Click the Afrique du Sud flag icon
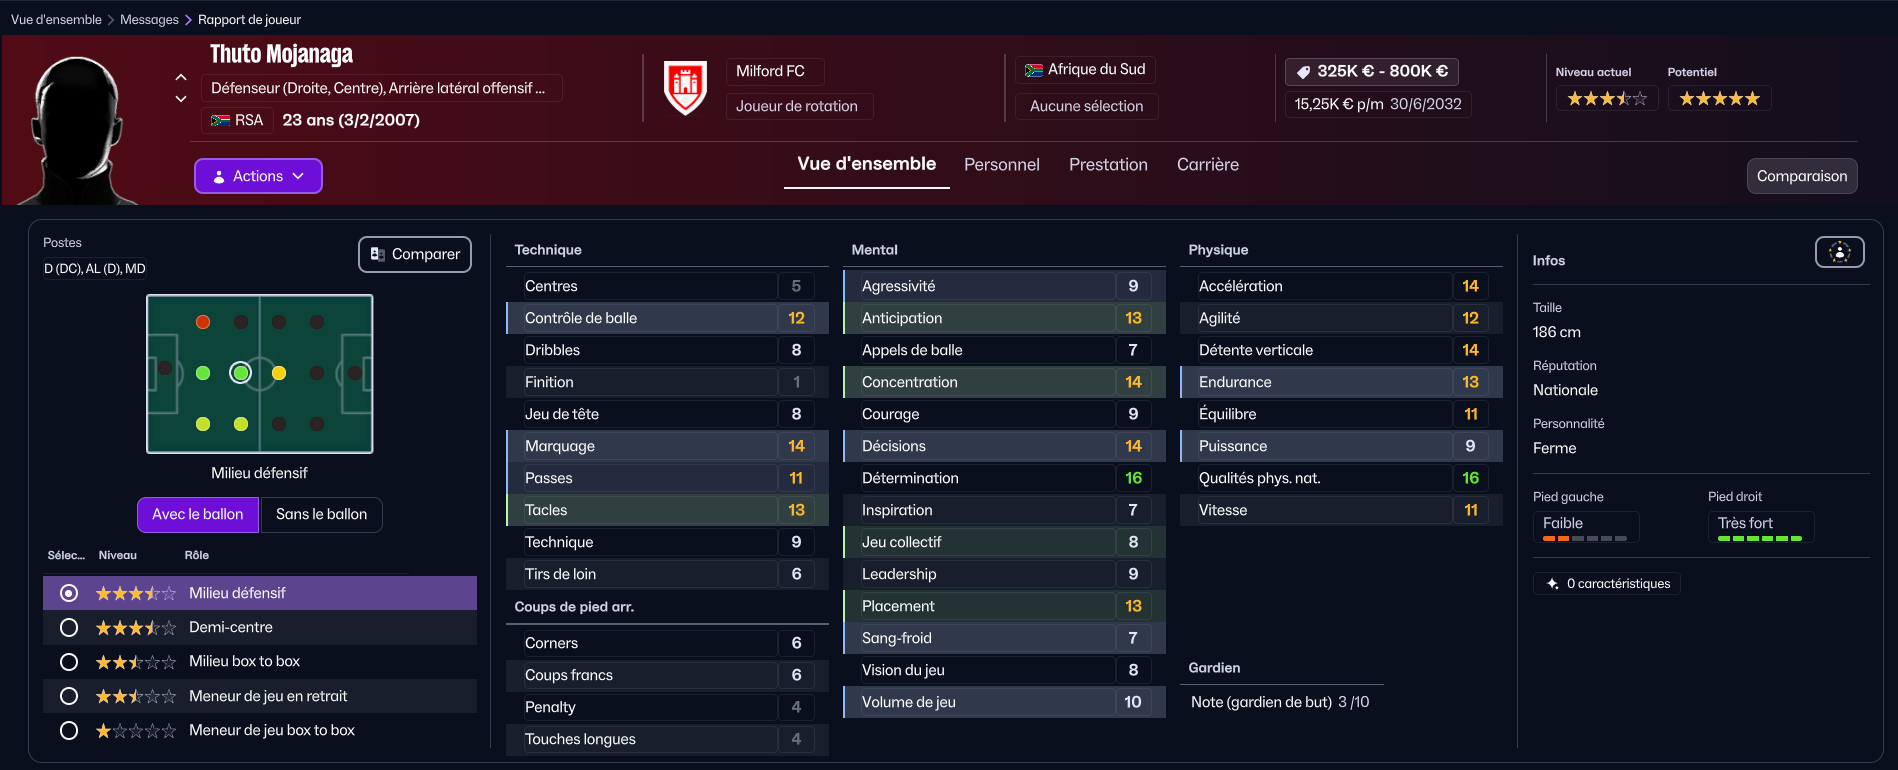The image size is (1898, 770). click(x=1034, y=70)
